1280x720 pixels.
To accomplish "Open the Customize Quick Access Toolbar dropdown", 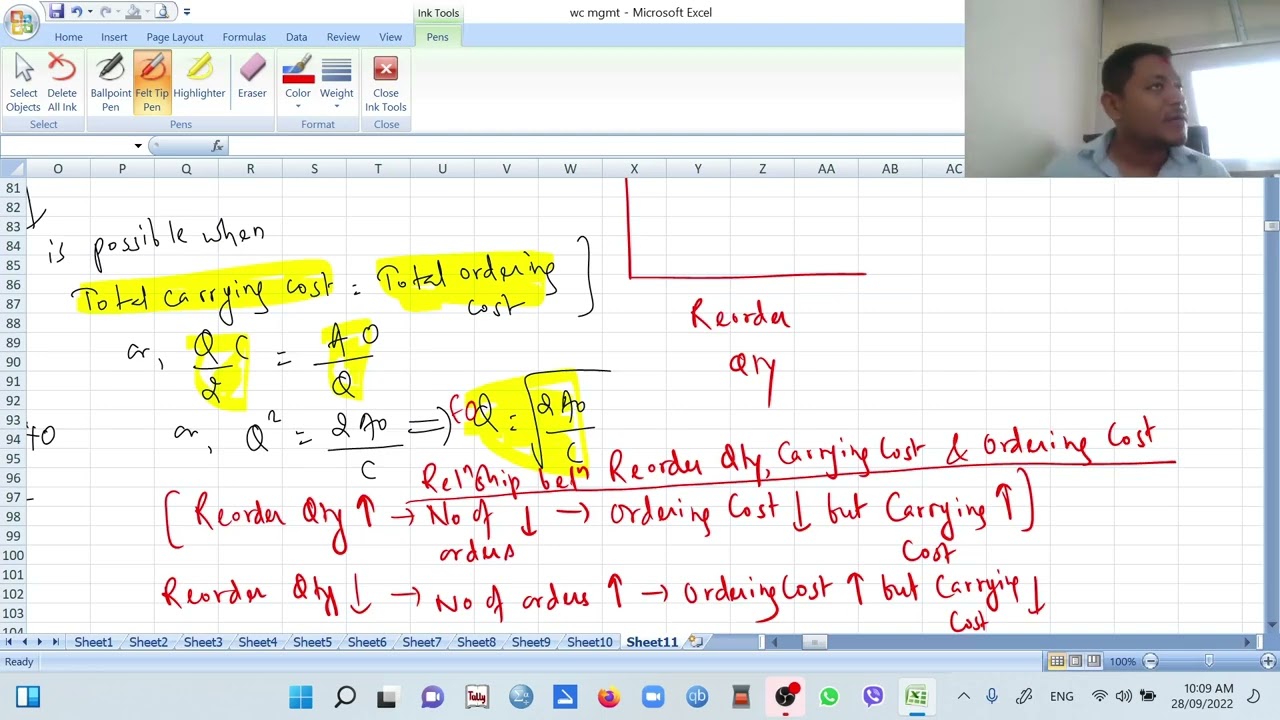I will 186,12.
